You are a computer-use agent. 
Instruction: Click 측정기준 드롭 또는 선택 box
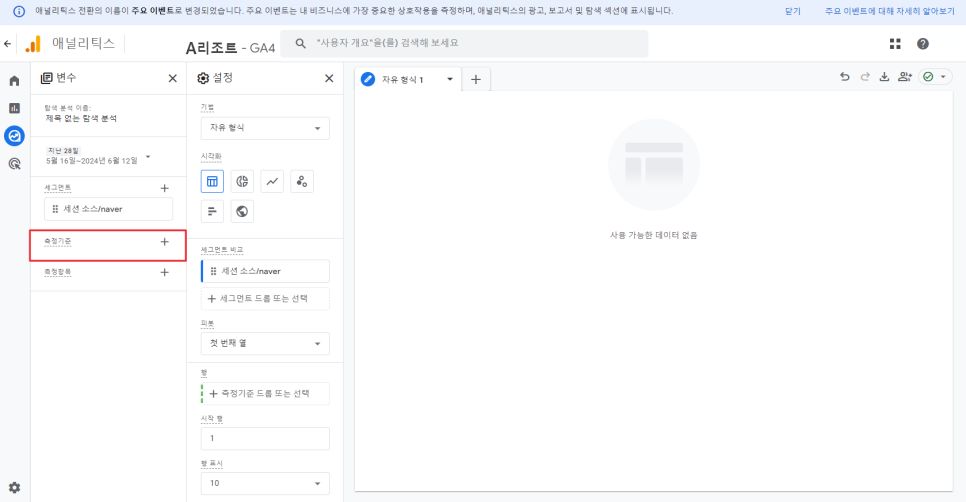(x=265, y=394)
